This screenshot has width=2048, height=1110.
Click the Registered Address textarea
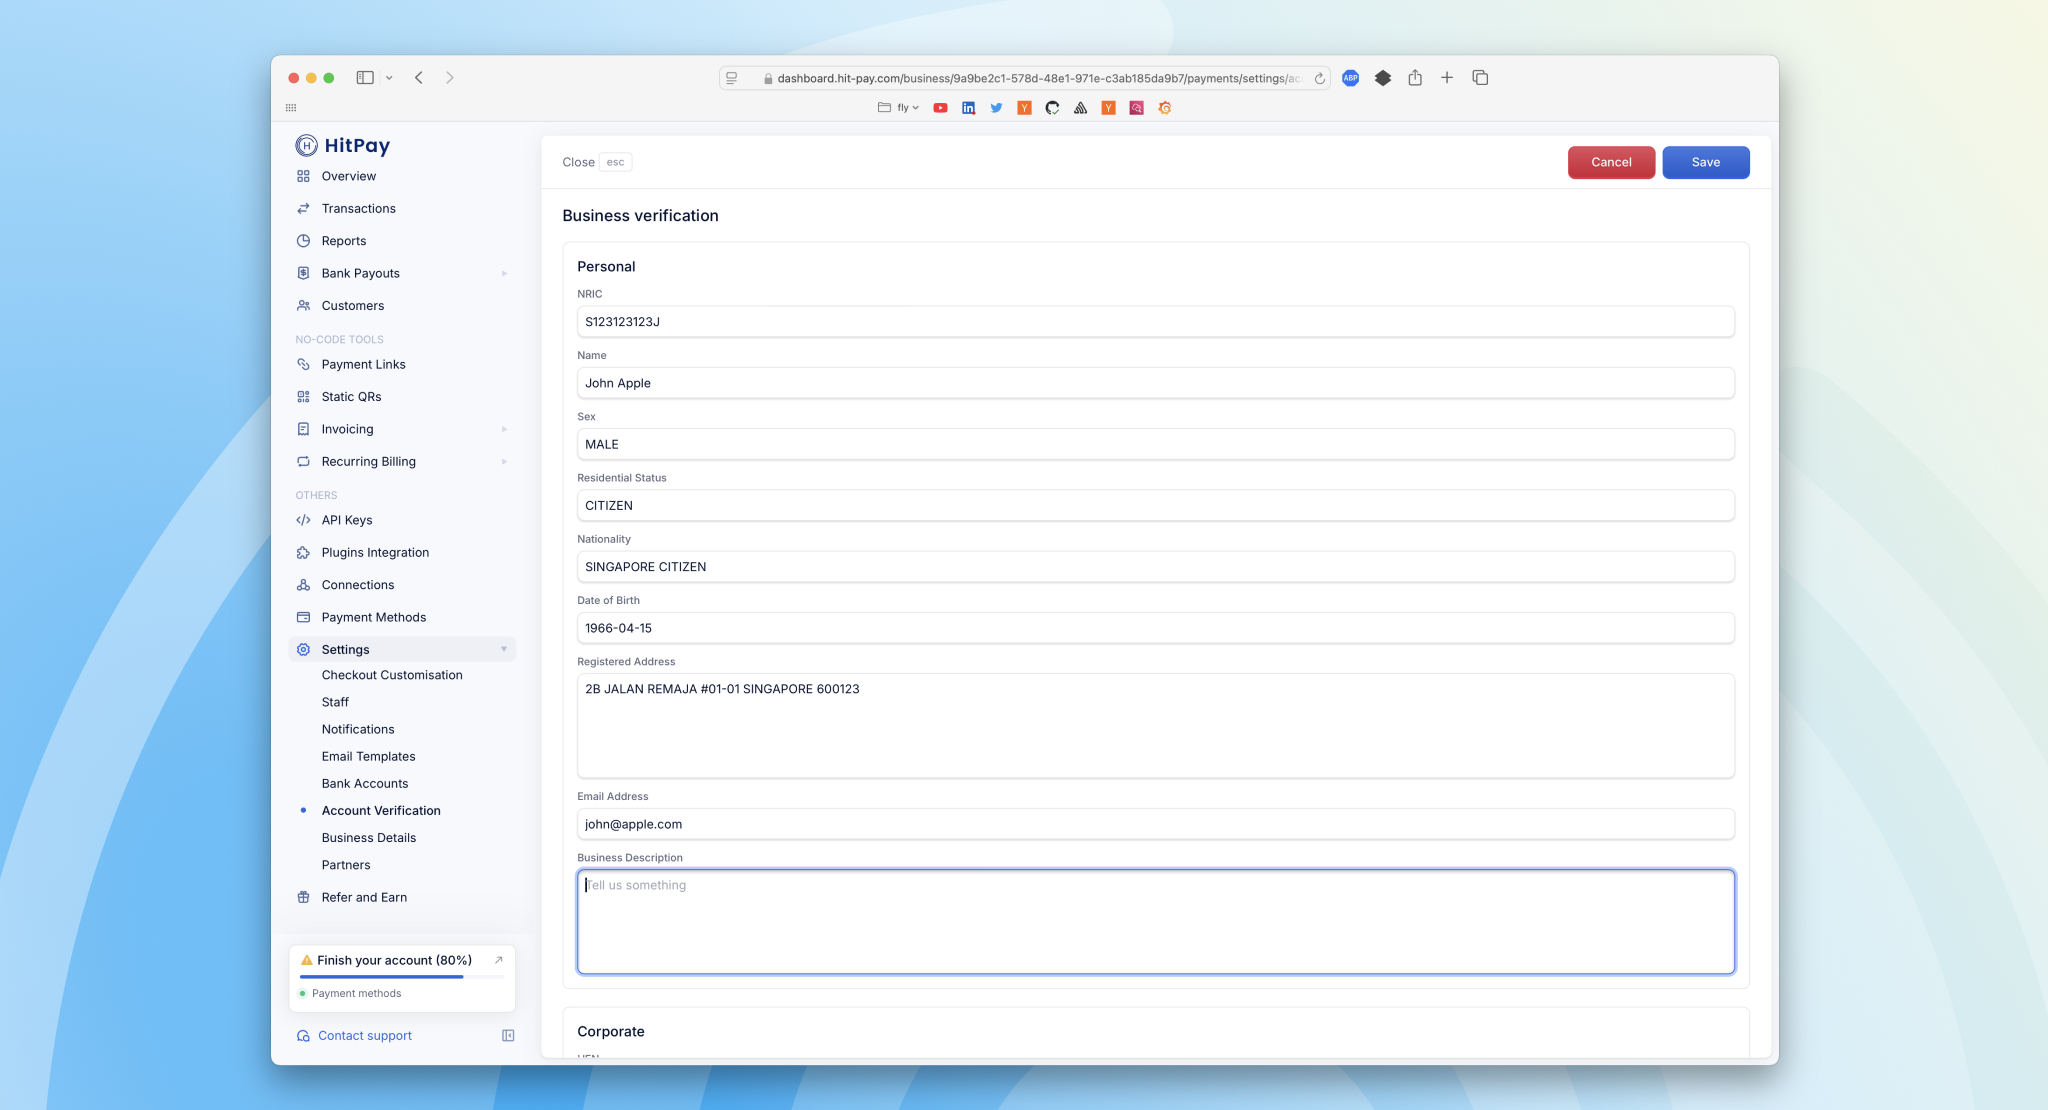pyautogui.click(x=1155, y=726)
